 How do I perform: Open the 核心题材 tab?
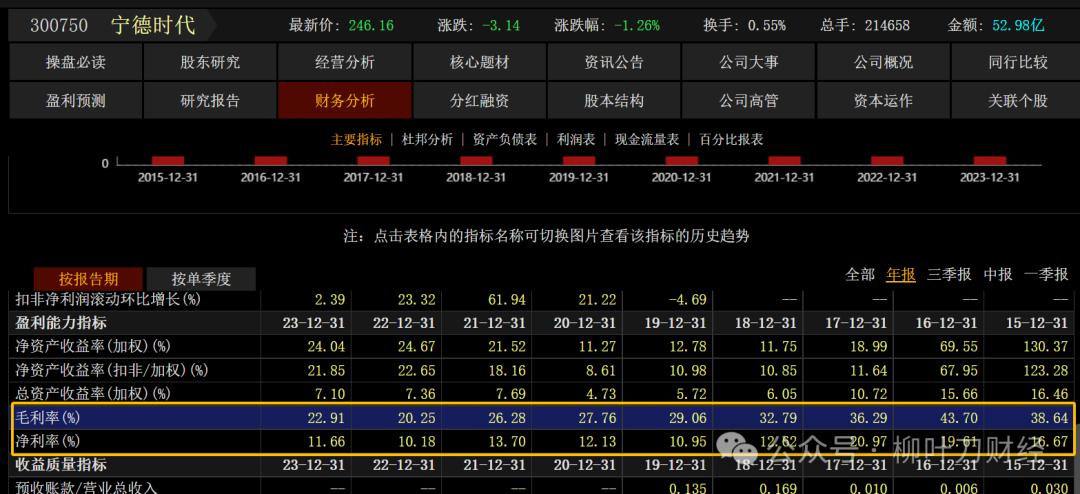[479, 63]
